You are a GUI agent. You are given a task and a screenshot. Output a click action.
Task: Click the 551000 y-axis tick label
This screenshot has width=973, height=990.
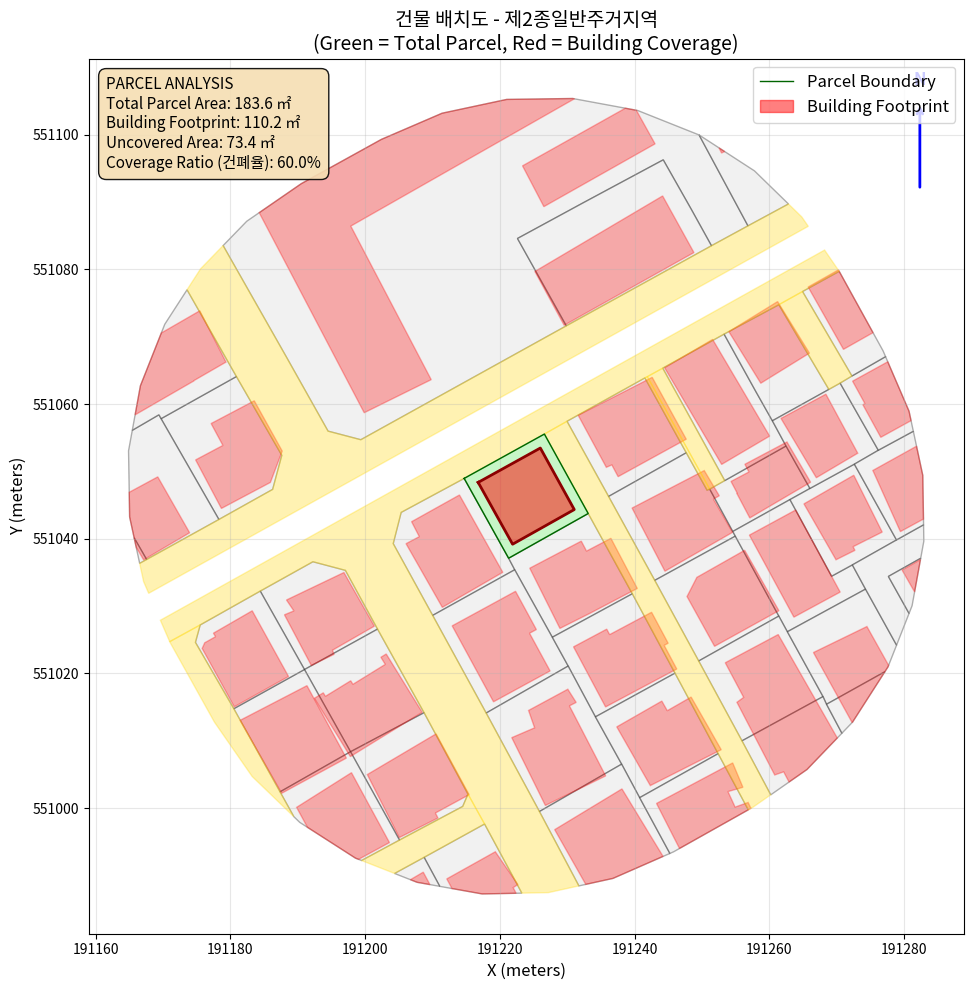pyautogui.click(x=58, y=808)
